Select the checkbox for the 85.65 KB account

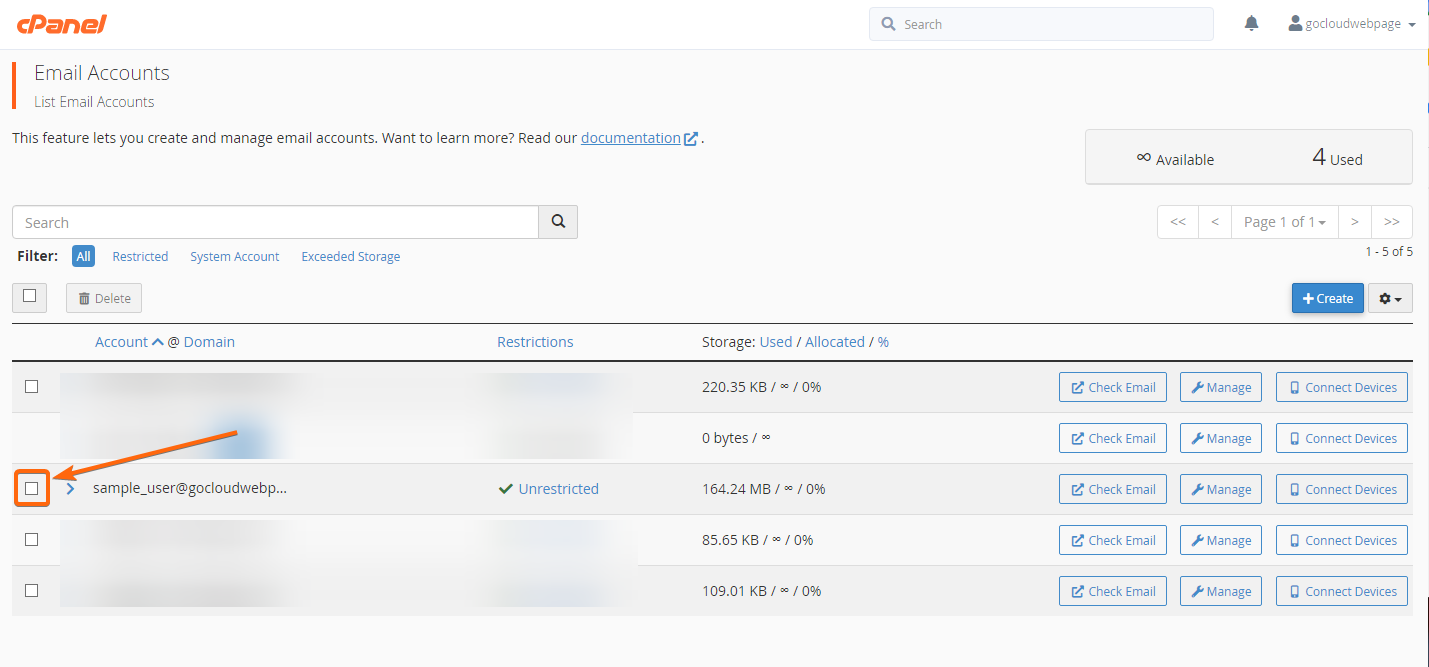(31, 539)
